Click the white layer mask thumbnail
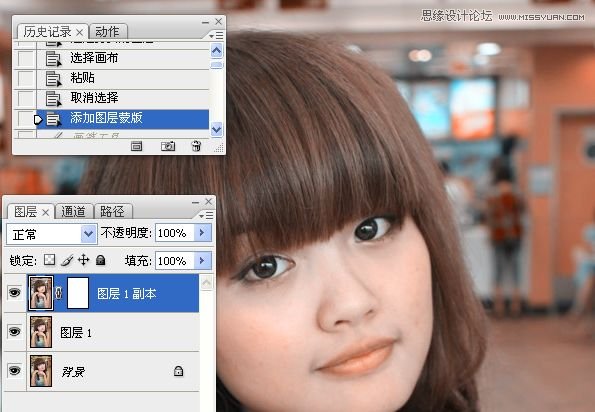595x412 pixels. pyautogui.click(x=78, y=293)
